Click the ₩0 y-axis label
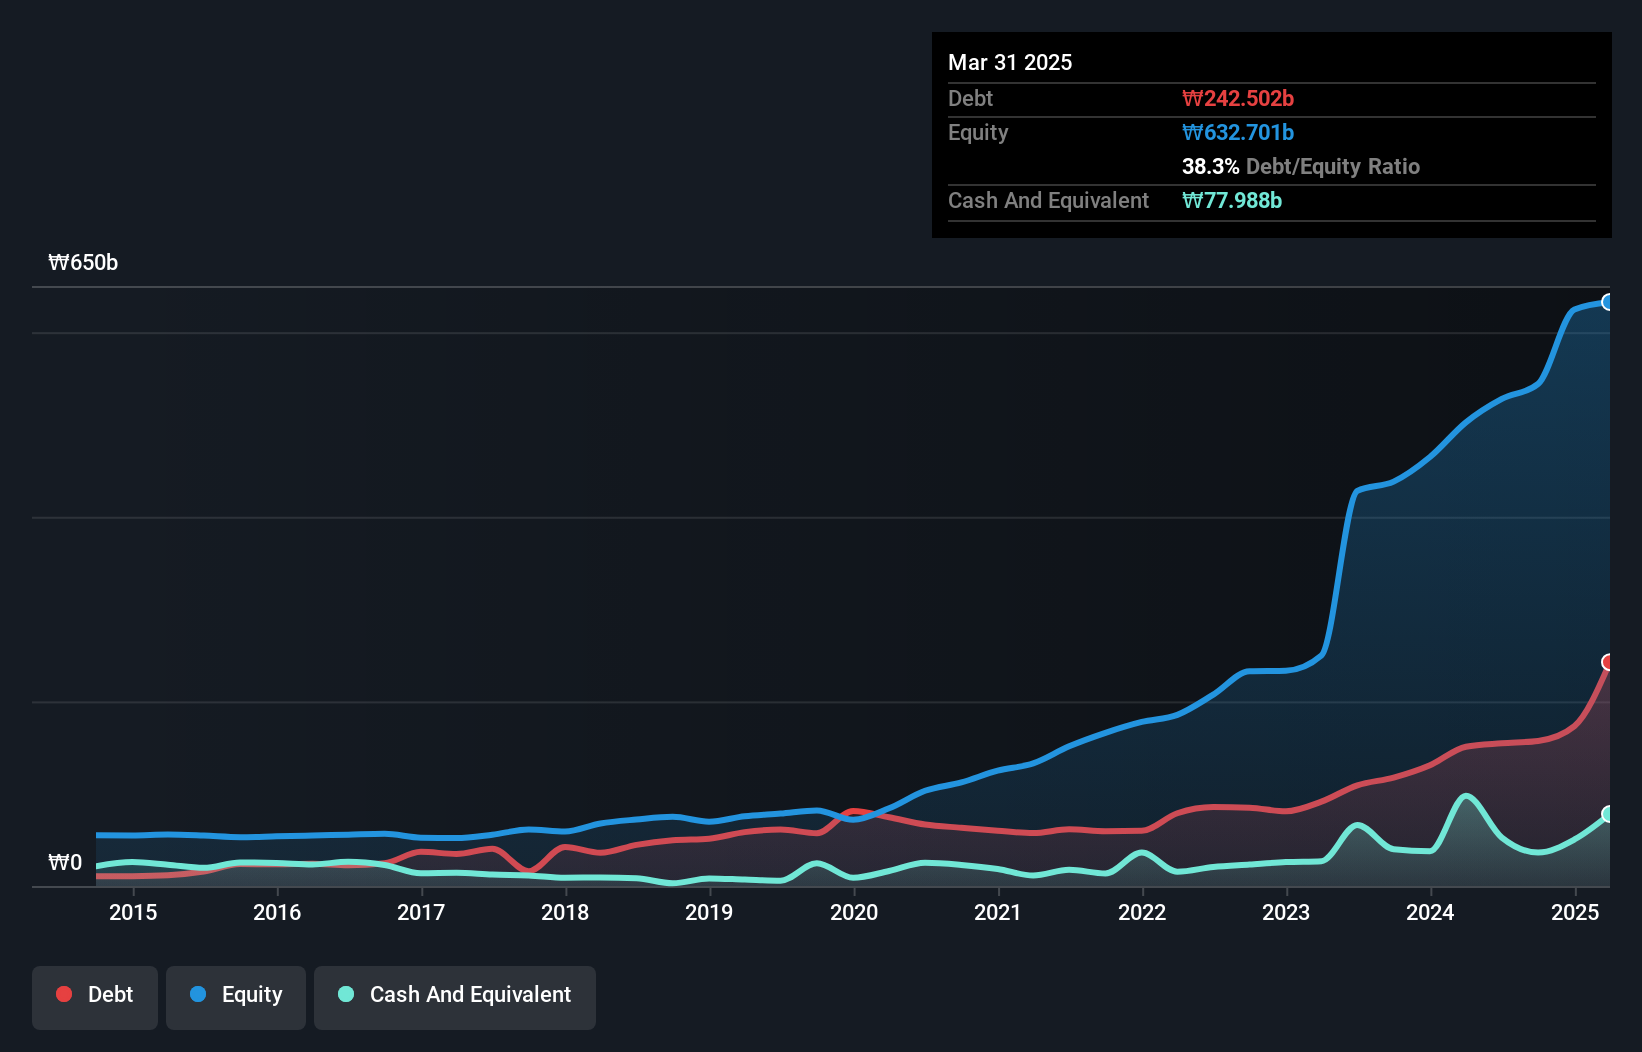Image resolution: width=1642 pixels, height=1052 pixels. coord(65,862)
